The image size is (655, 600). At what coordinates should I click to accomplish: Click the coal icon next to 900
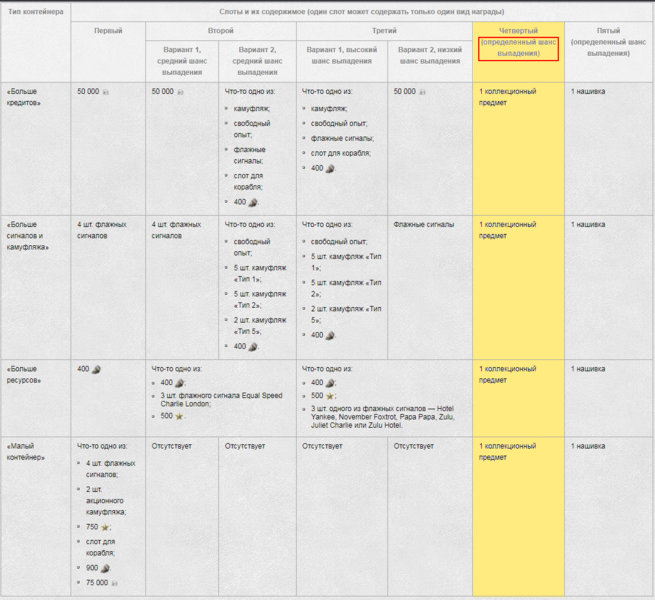[x=105, y=568]
